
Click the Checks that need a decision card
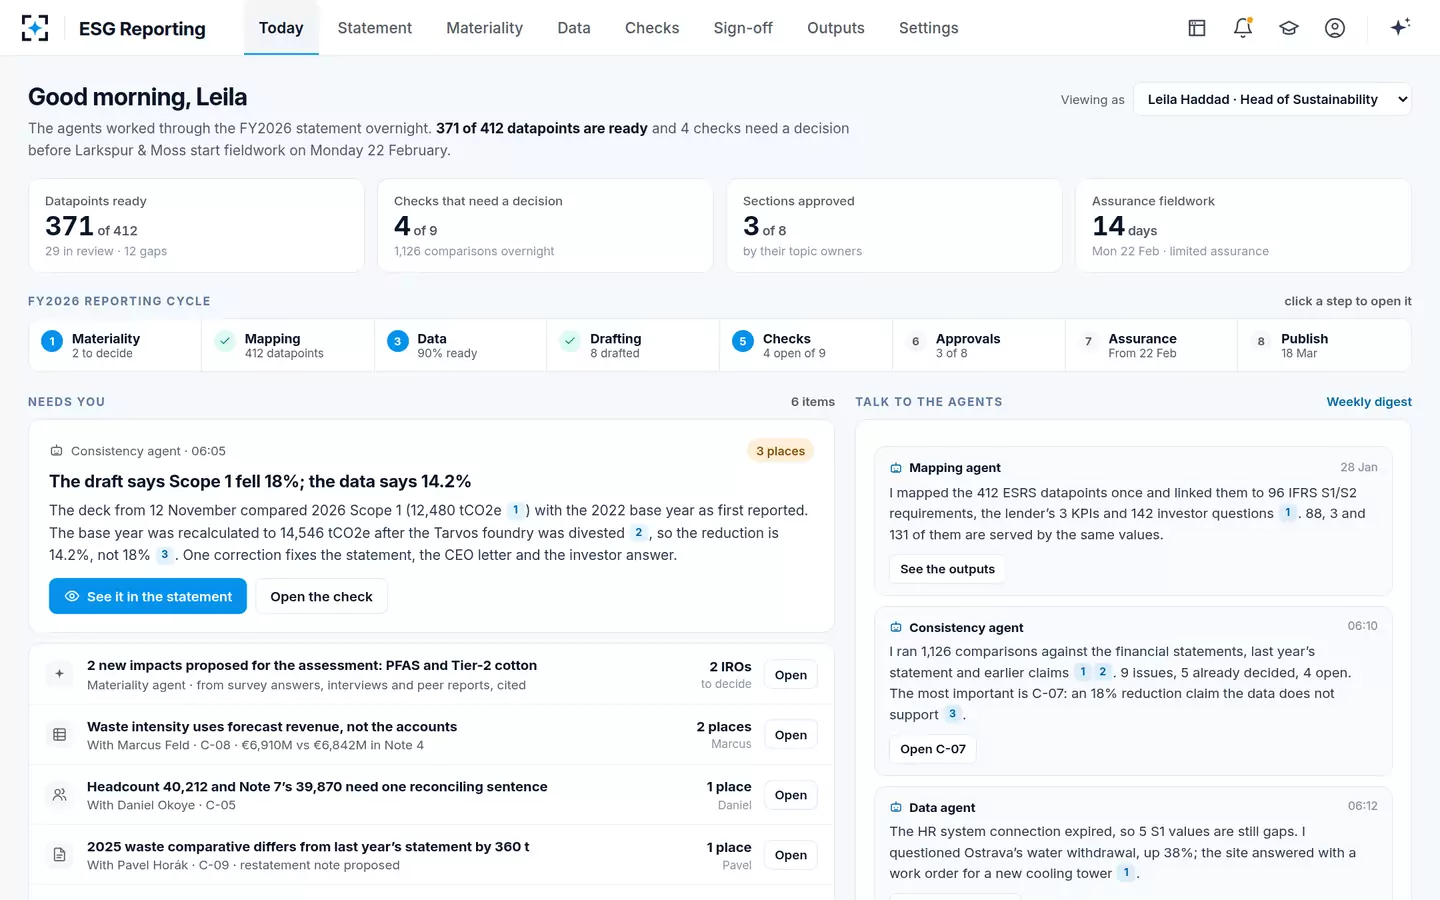(x=545, y=225)
